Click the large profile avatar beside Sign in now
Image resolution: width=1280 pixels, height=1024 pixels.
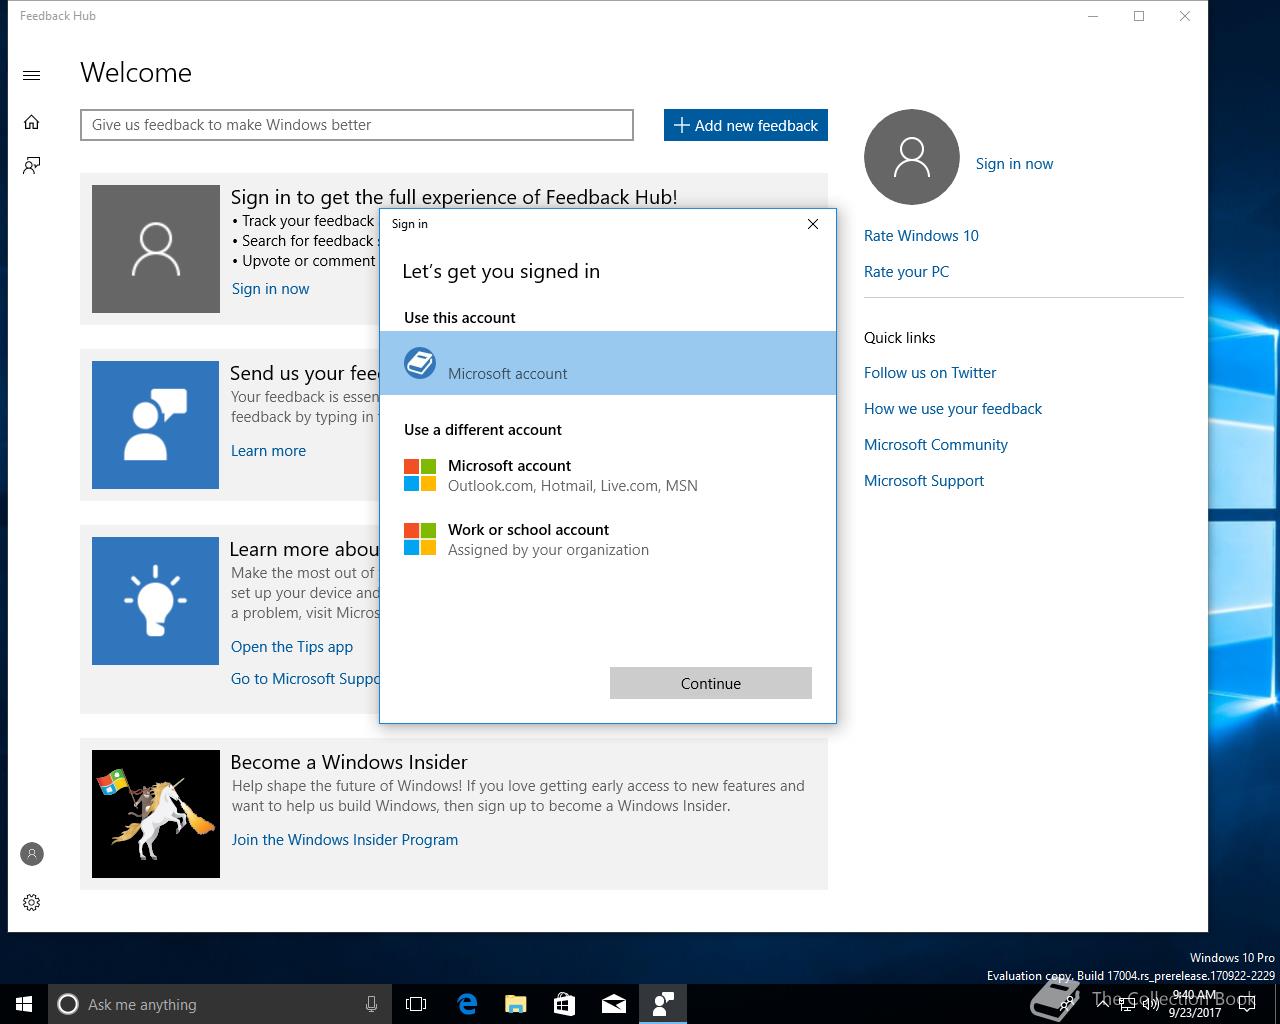[911, 157]
